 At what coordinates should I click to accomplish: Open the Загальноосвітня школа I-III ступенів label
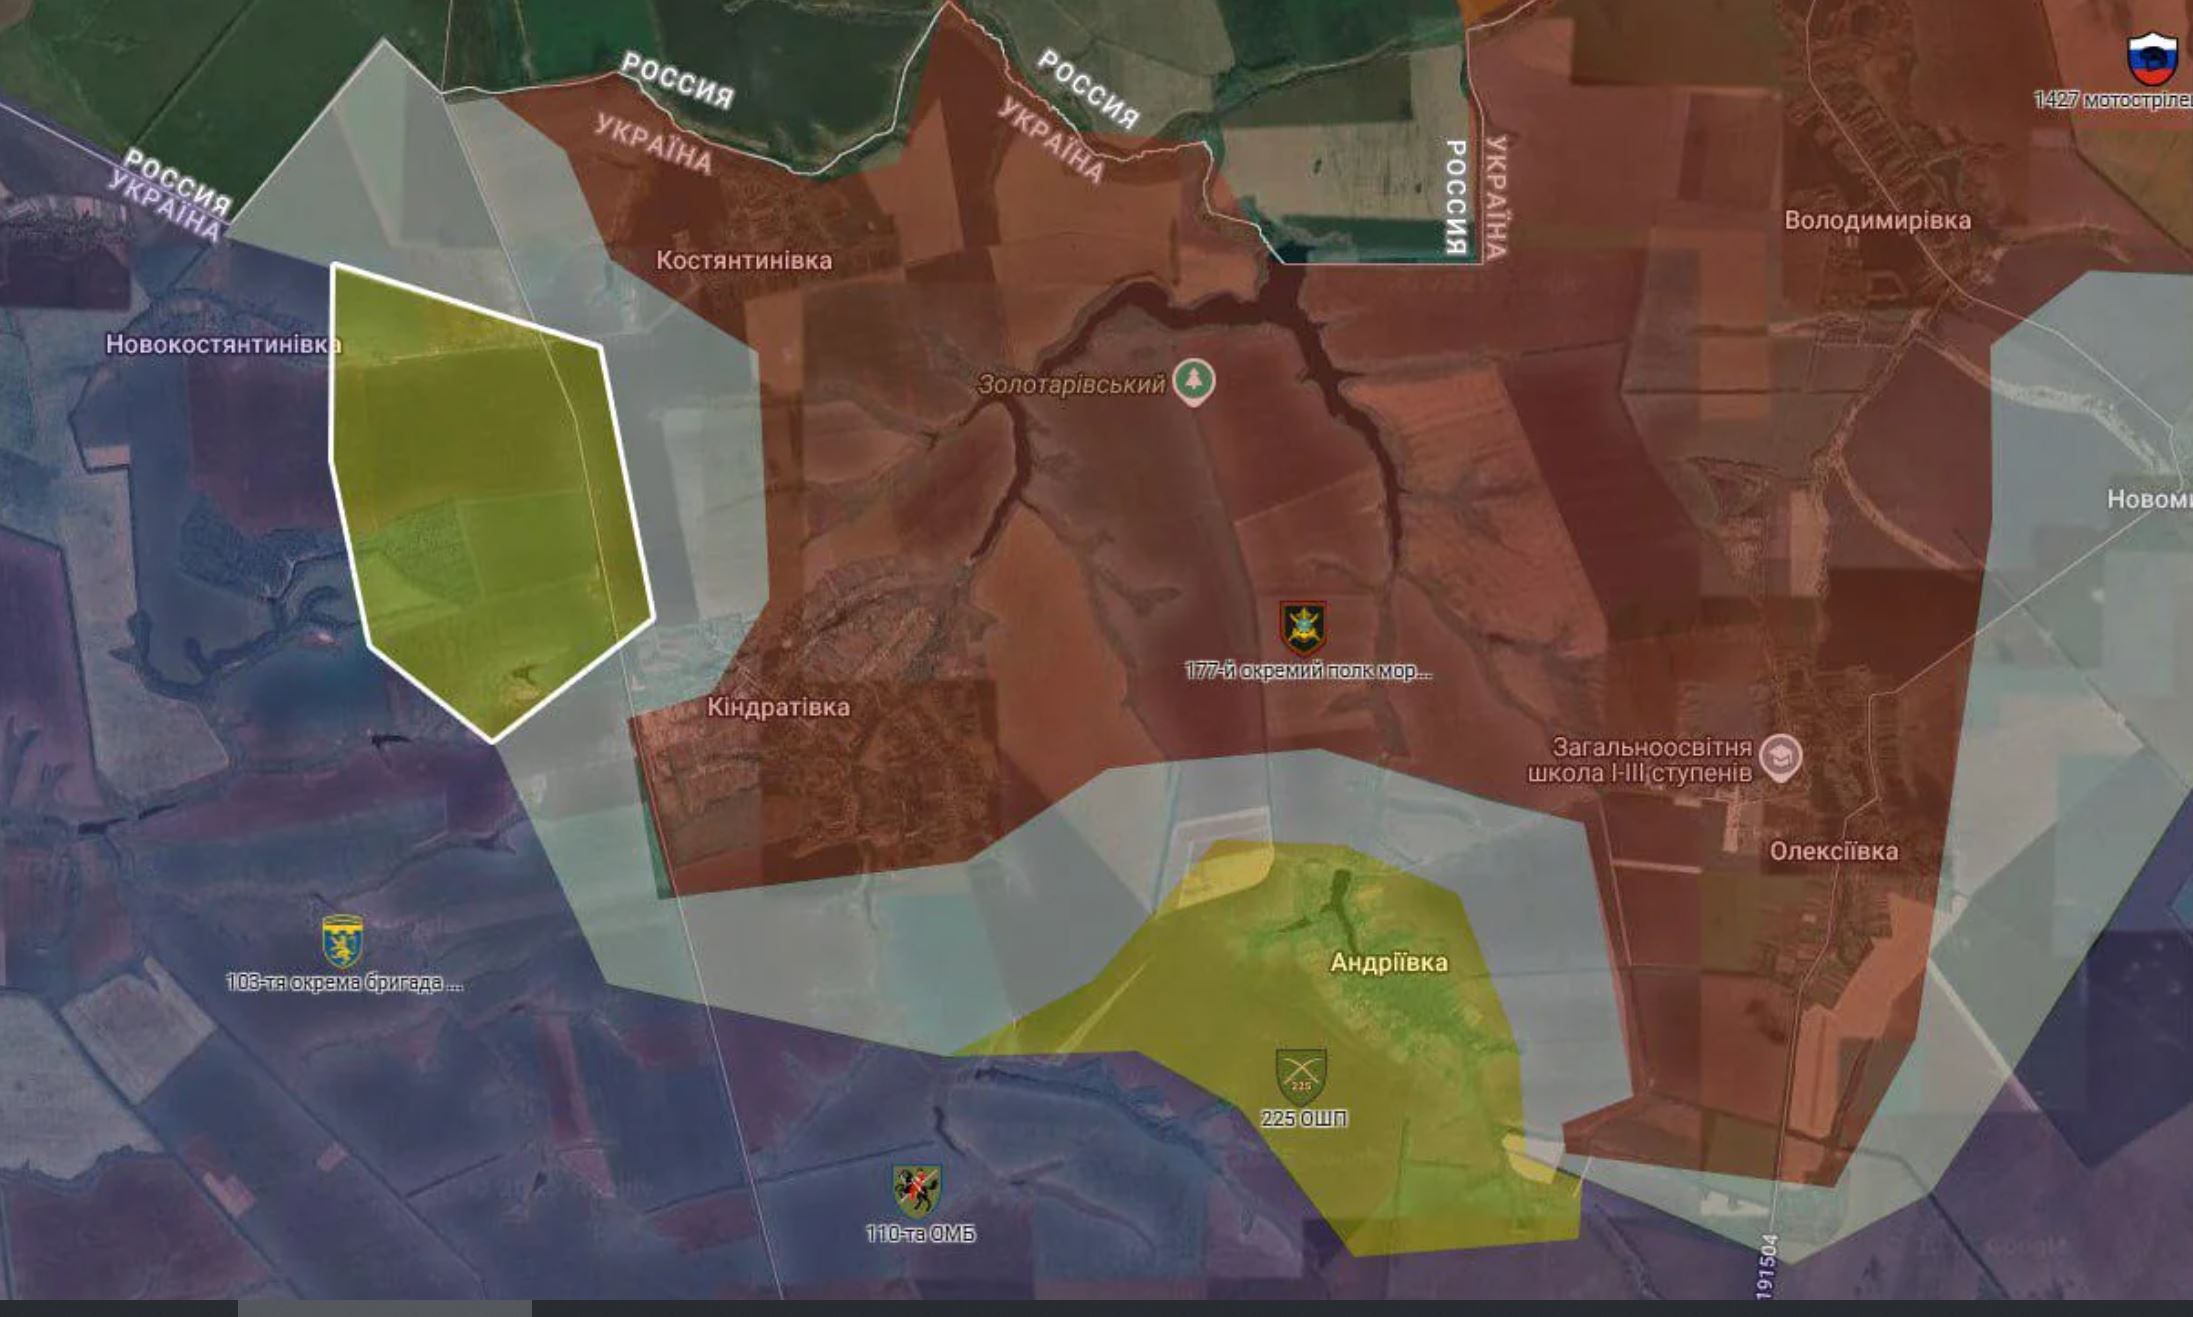tap(1640, 760)
